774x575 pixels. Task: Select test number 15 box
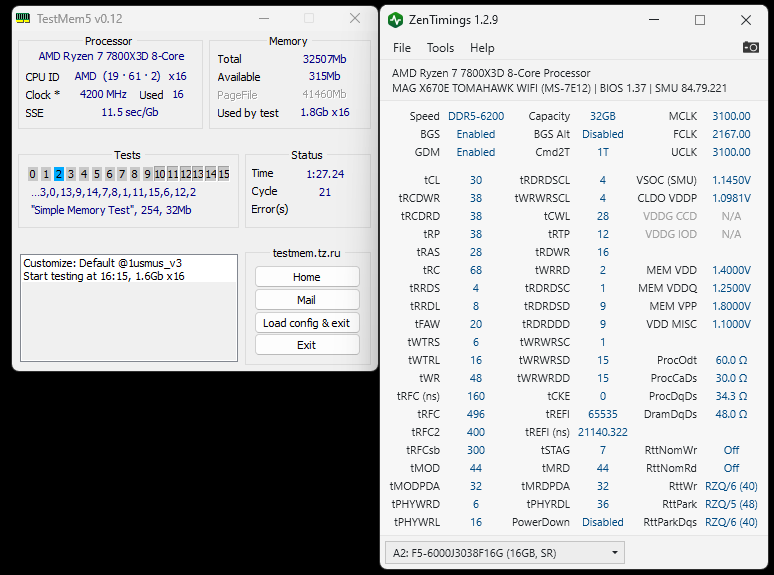click(224, 174)
